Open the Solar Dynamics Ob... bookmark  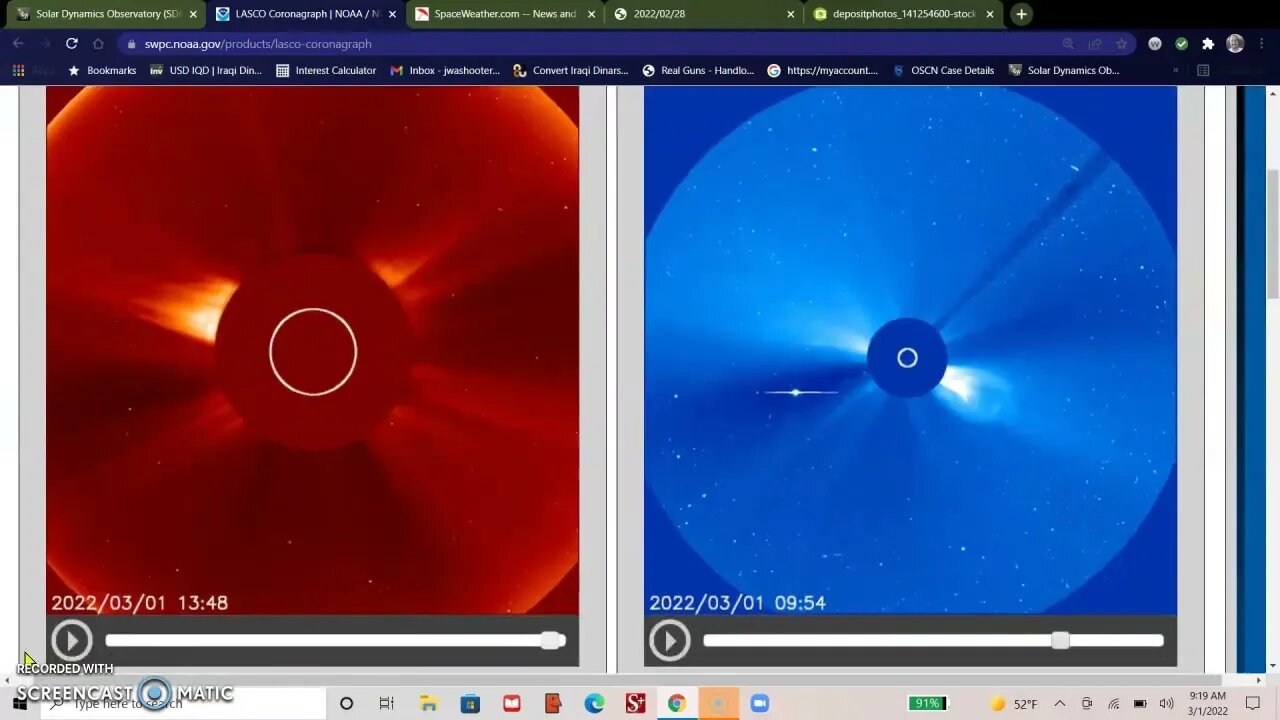pyautogui.click(x=1064, y=71)
